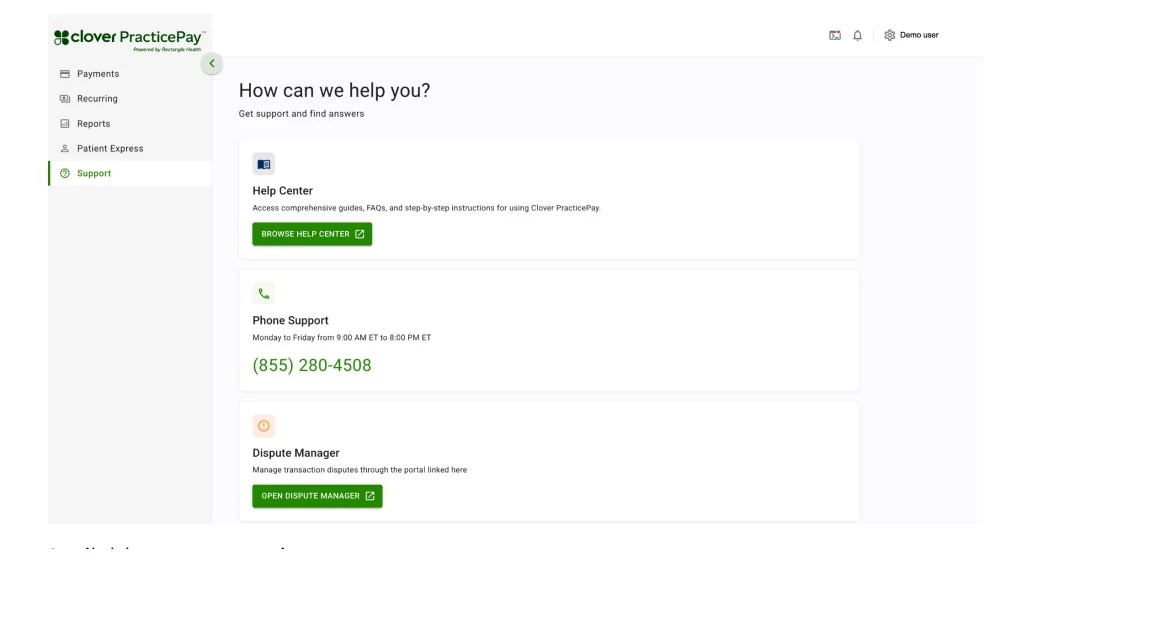Click the Phone Support phone icon
Viewport: 1152px width, 642px height.
coord(264,294)
